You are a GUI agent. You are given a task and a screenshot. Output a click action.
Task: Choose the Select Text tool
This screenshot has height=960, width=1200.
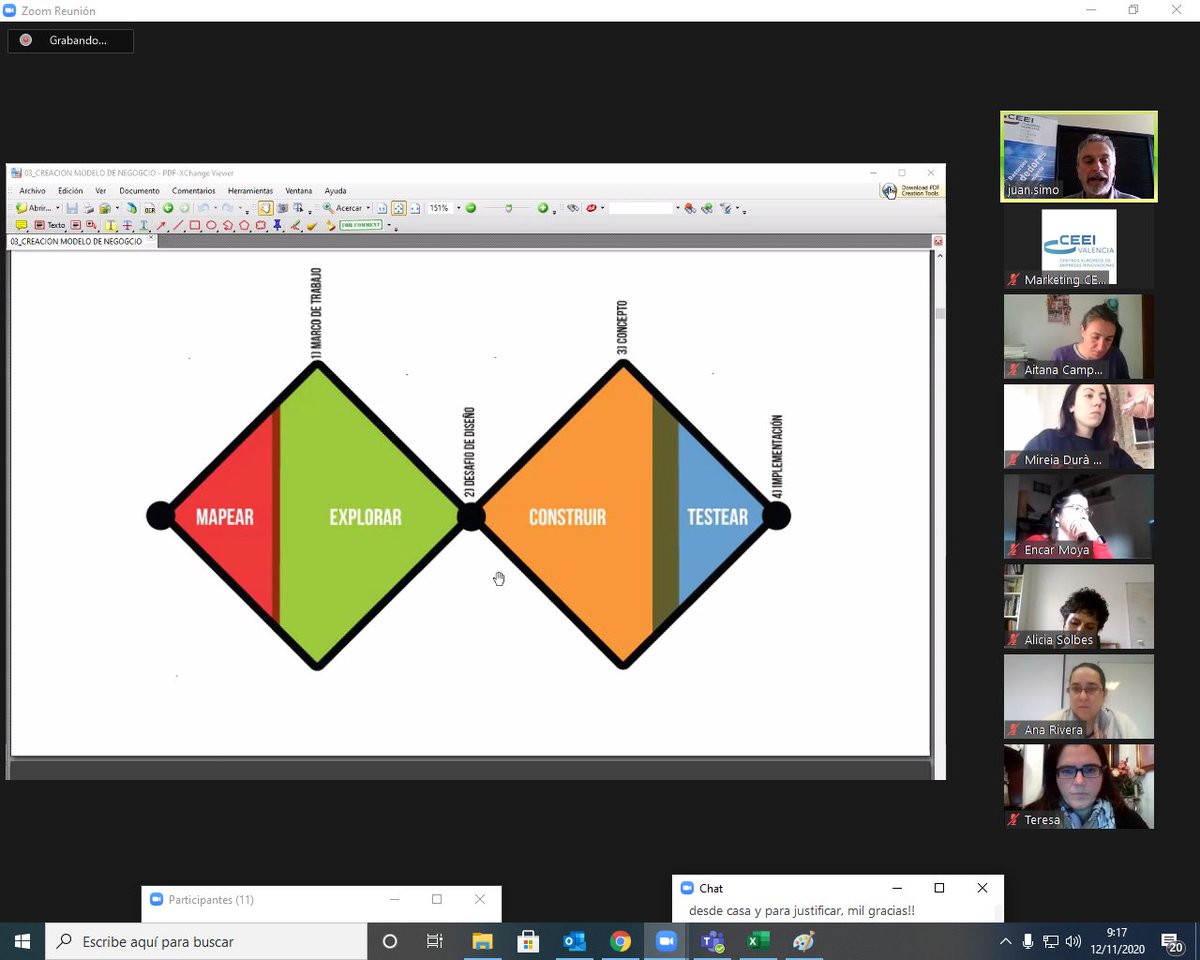click(298, 208)
